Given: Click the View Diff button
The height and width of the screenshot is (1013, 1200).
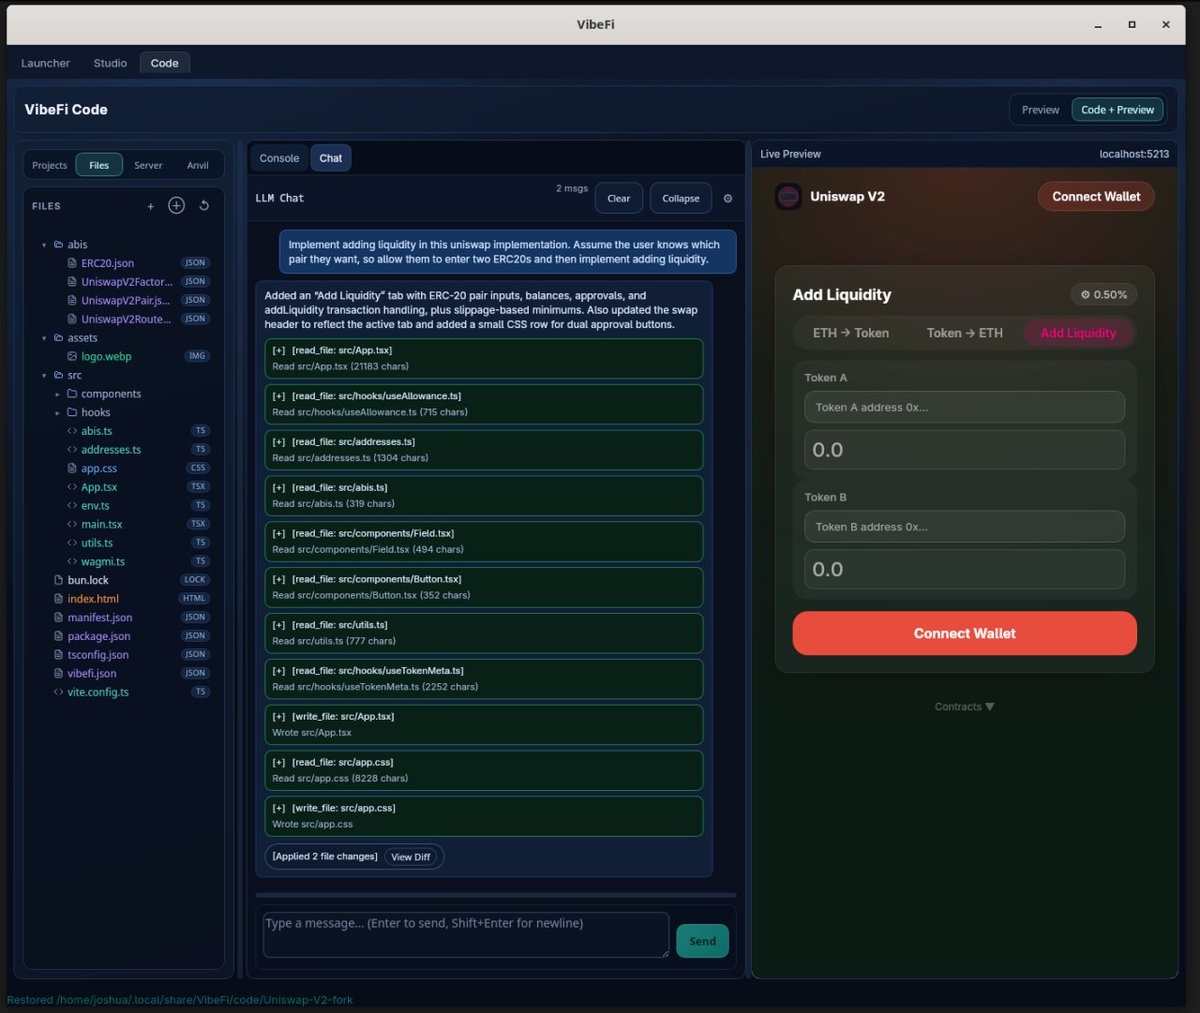Looking at the screenshot, I should pos(411,857).
